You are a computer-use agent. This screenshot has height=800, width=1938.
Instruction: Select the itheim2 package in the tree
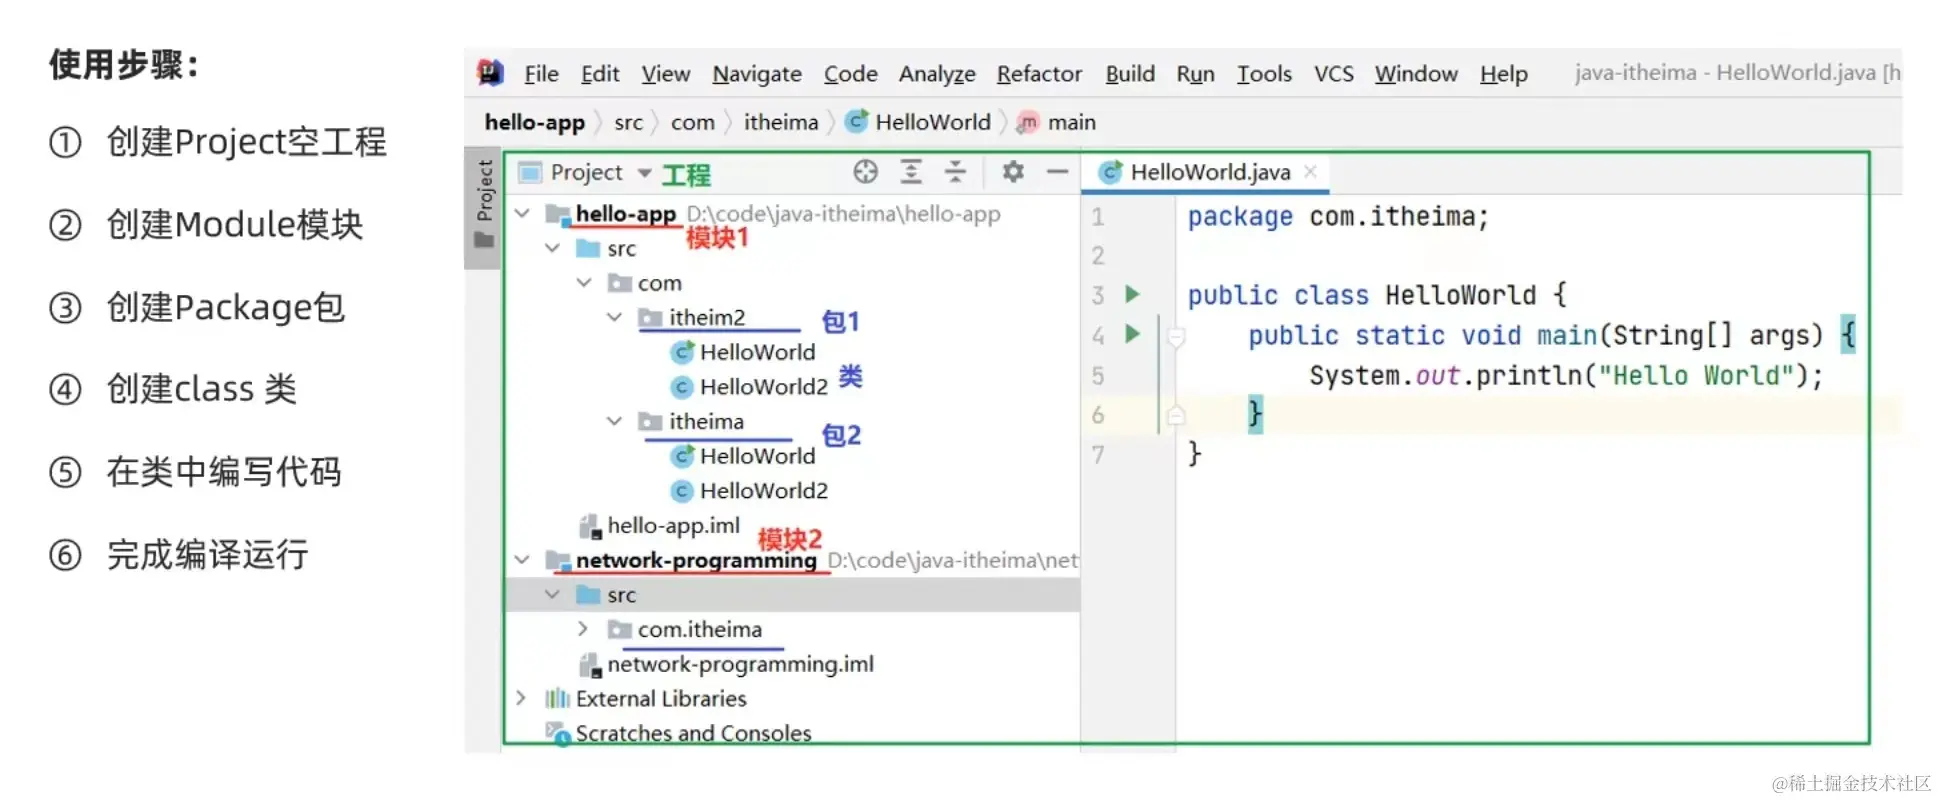point(707,317)
